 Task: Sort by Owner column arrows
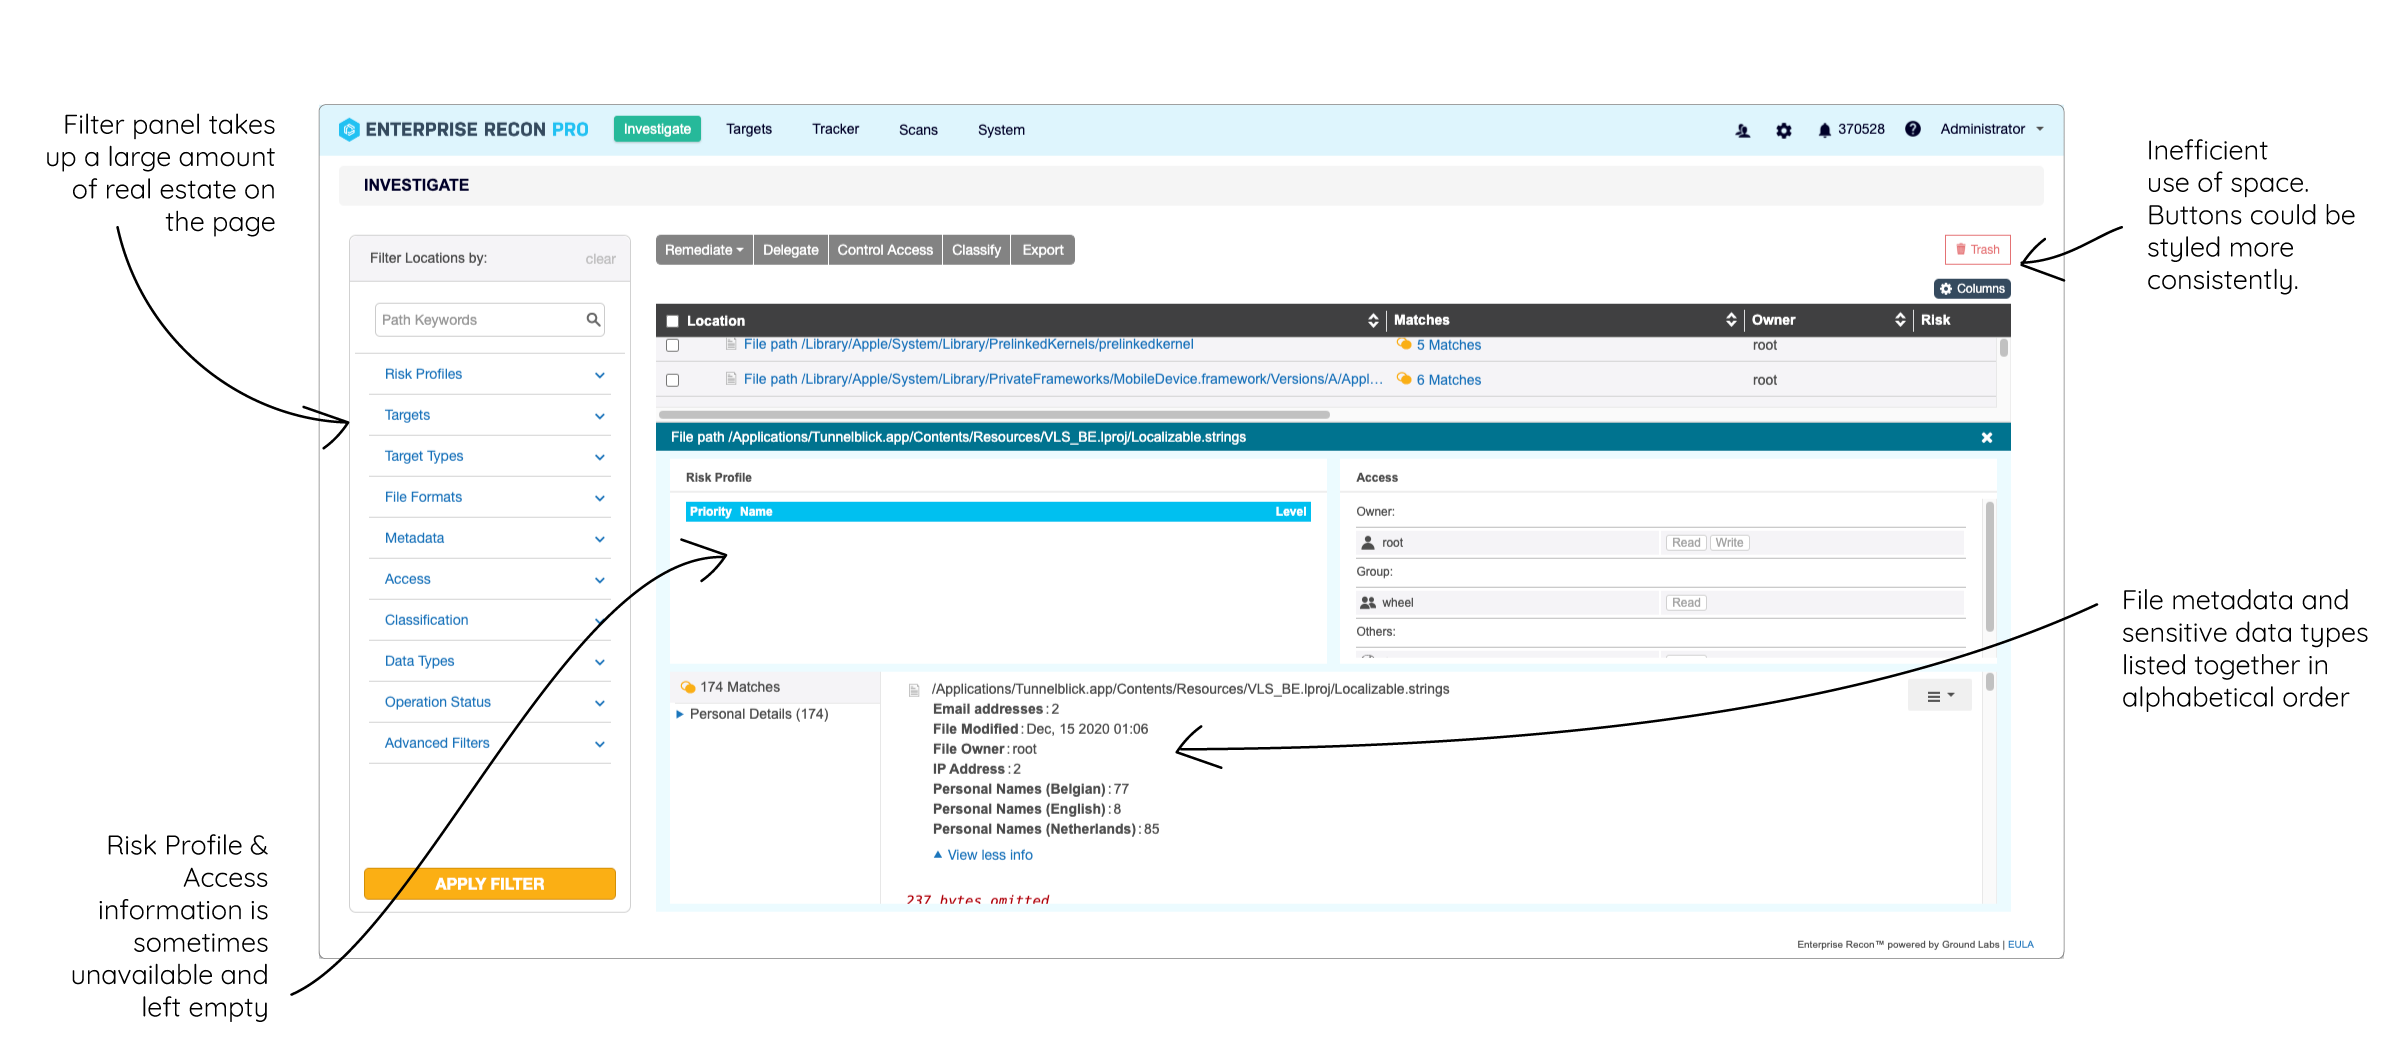tap(1899, 320)
